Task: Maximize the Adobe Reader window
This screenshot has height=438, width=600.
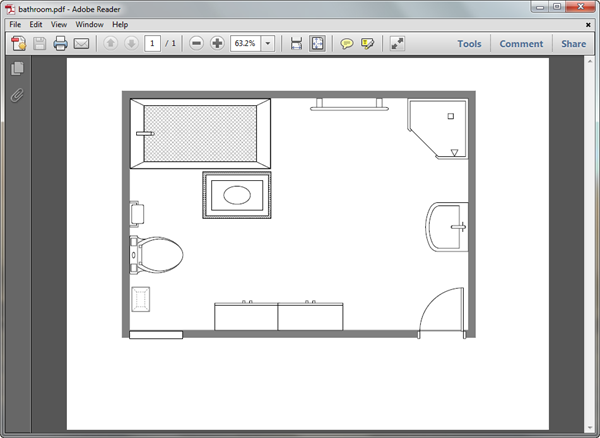Action: click(557, 7)
